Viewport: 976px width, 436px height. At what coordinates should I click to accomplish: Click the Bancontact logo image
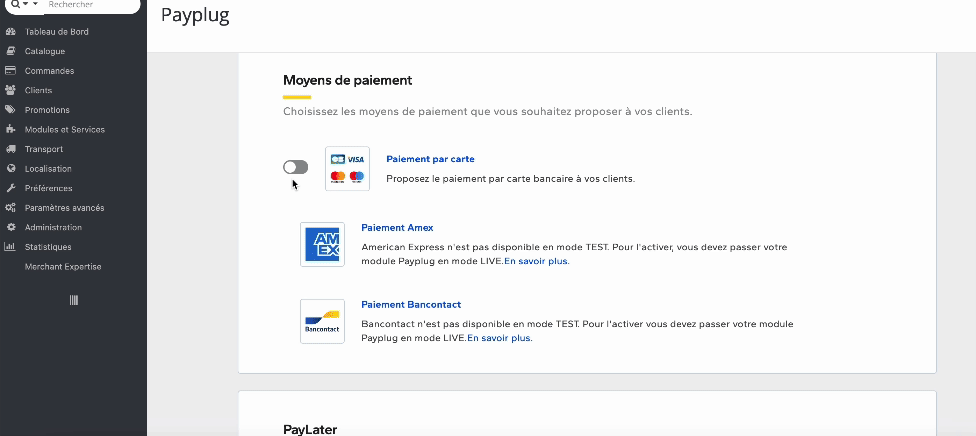(x=322, y=321)
